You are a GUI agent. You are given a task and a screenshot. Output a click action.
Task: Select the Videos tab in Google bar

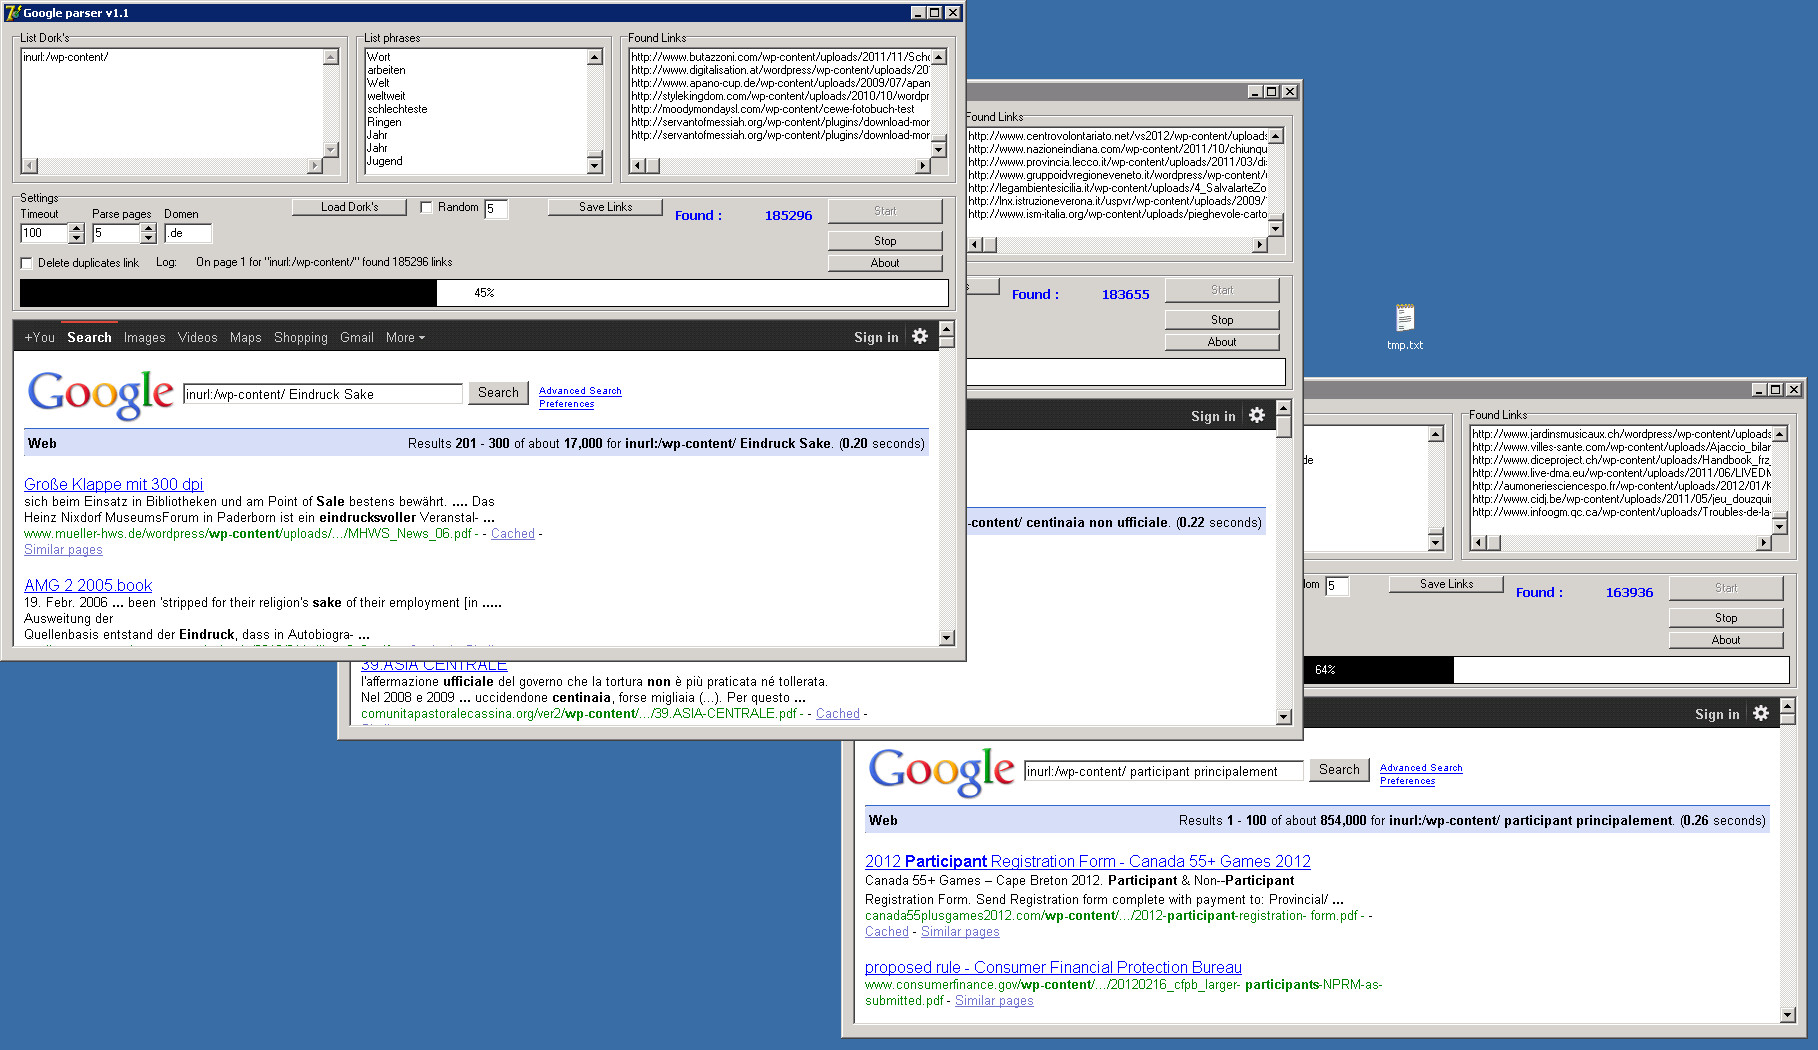[198, 337]
